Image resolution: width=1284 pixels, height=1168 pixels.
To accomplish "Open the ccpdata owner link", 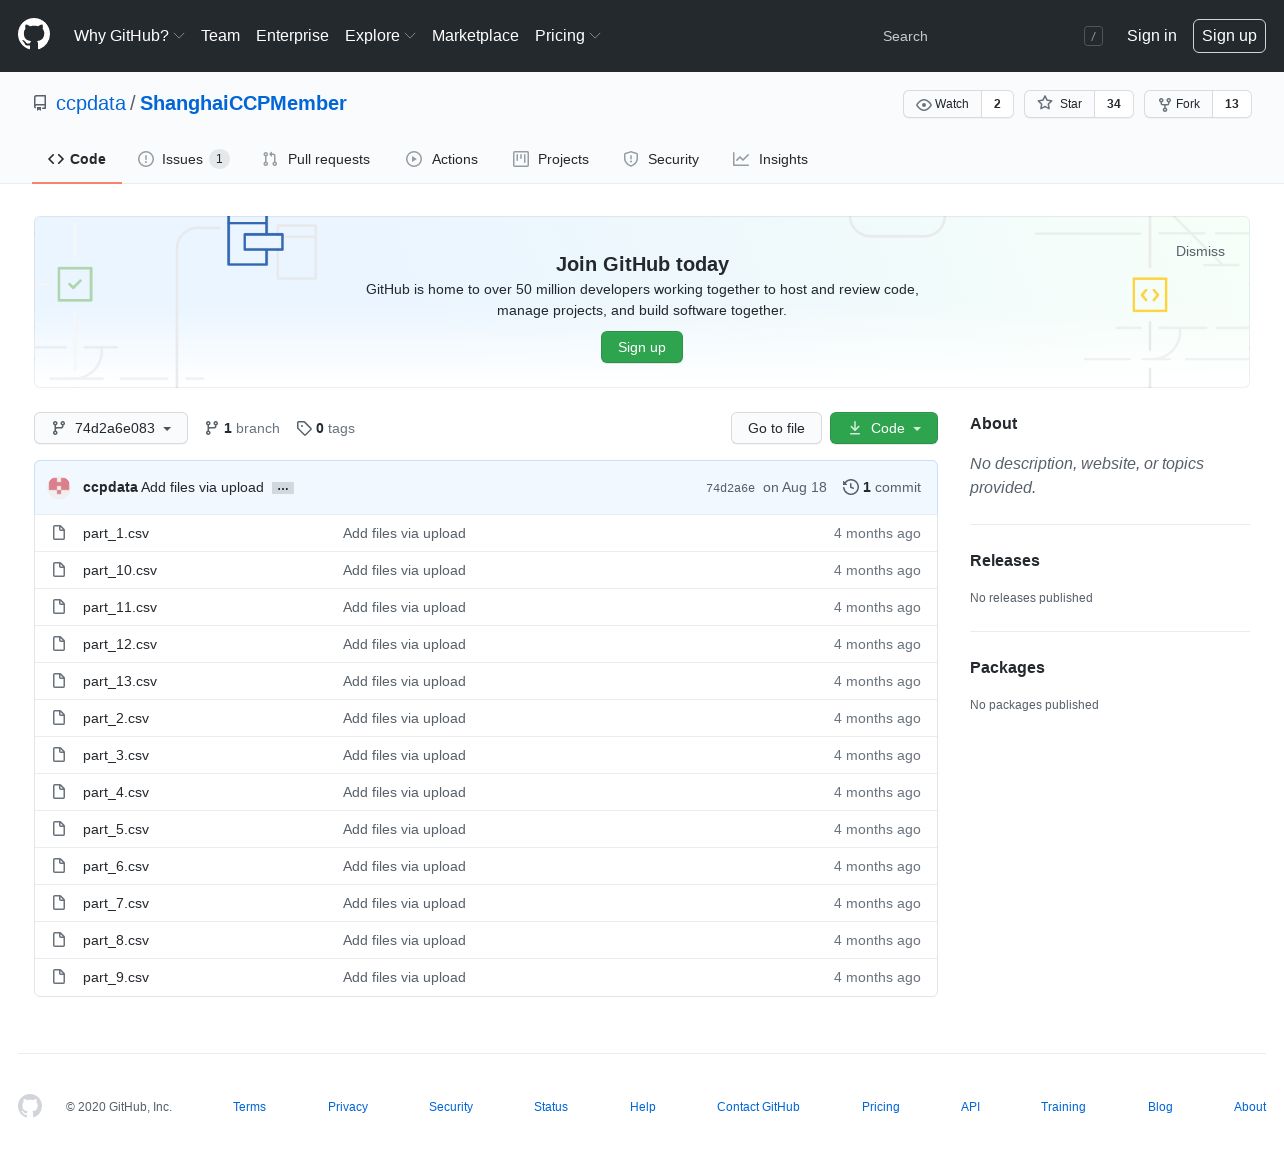I will tap(91, 103).
